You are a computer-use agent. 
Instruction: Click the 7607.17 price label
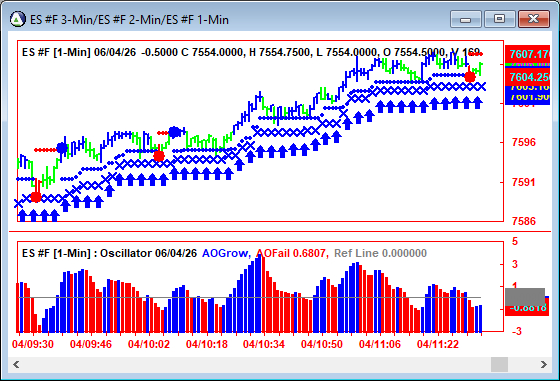[x=528, y=54]
